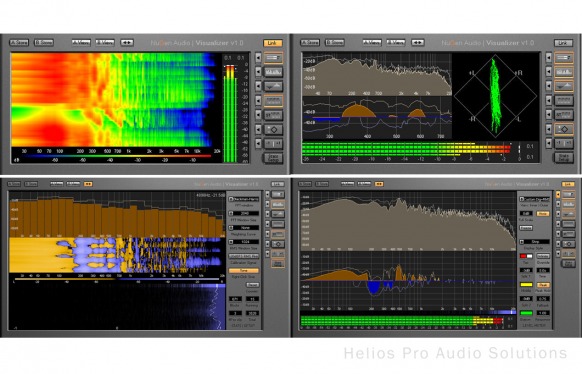Select level meter icon in bottom-right window
The height and width of the screenshot is (374, 582).
pos(568,194)
